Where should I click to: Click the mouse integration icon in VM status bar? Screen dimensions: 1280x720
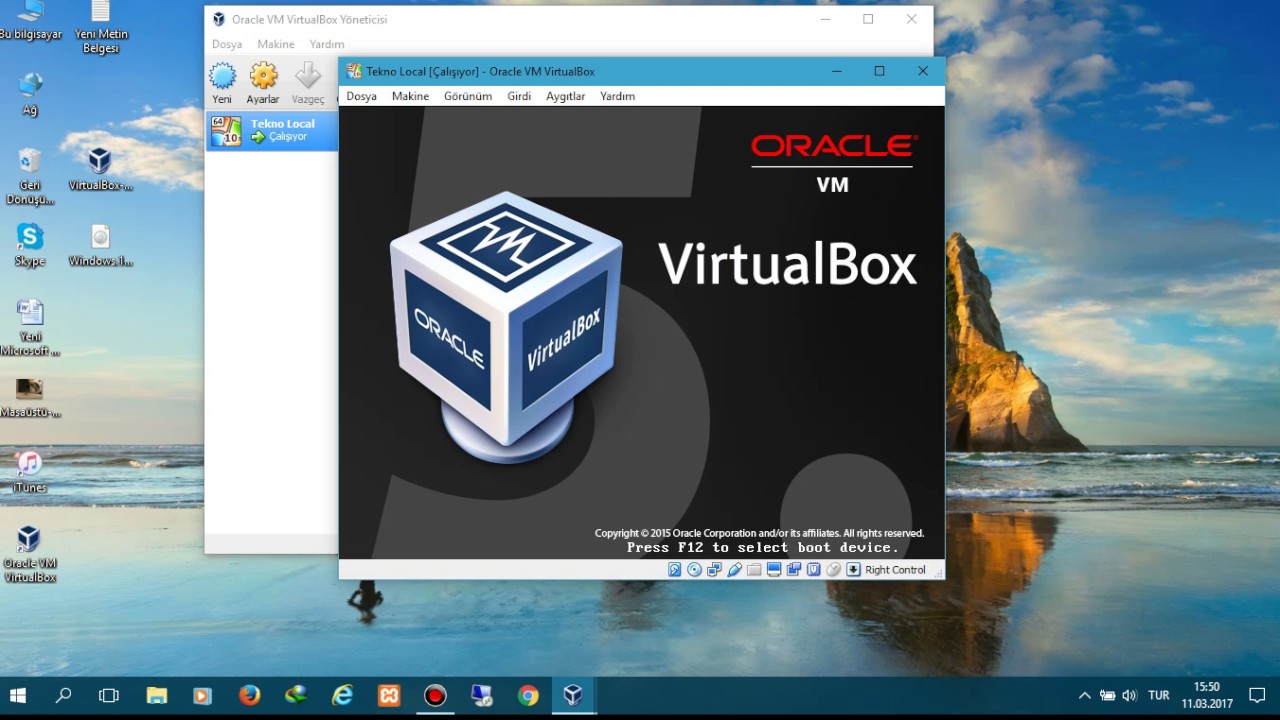point(833,570)
